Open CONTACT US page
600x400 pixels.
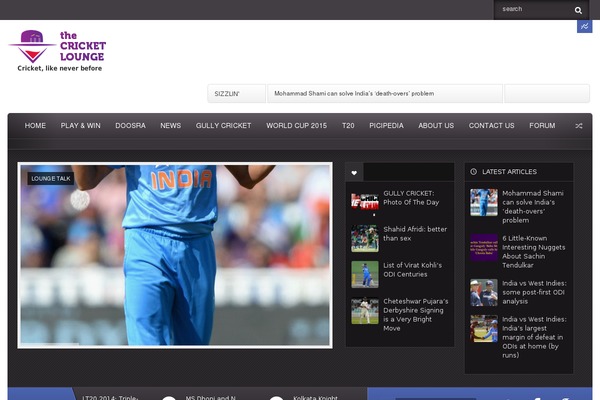(491, 126)
